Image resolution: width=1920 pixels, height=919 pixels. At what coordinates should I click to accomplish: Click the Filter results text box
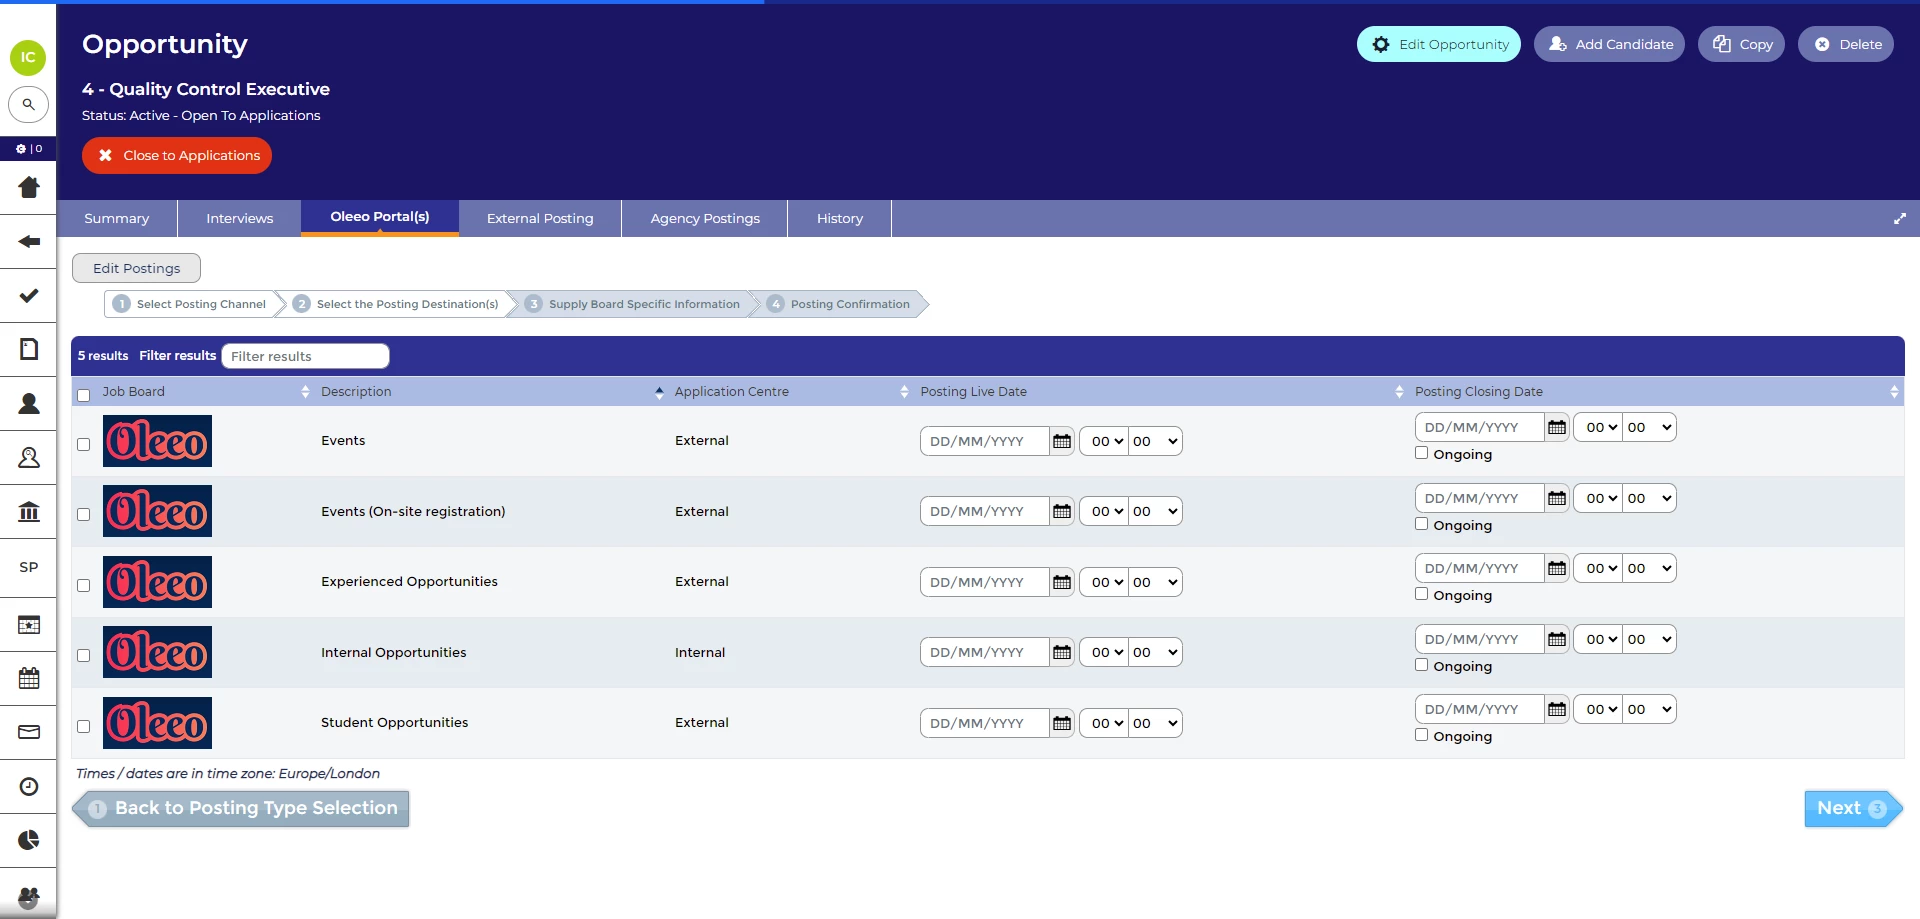[x=305, y=356]
